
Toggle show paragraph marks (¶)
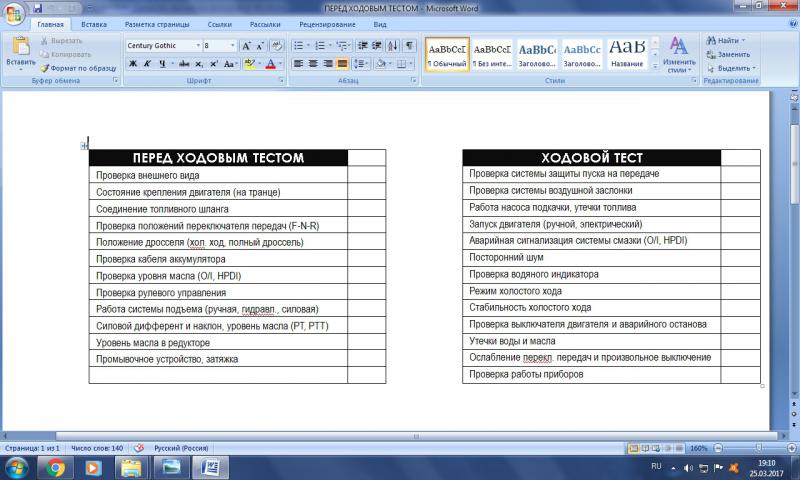(x=409, y=46)
